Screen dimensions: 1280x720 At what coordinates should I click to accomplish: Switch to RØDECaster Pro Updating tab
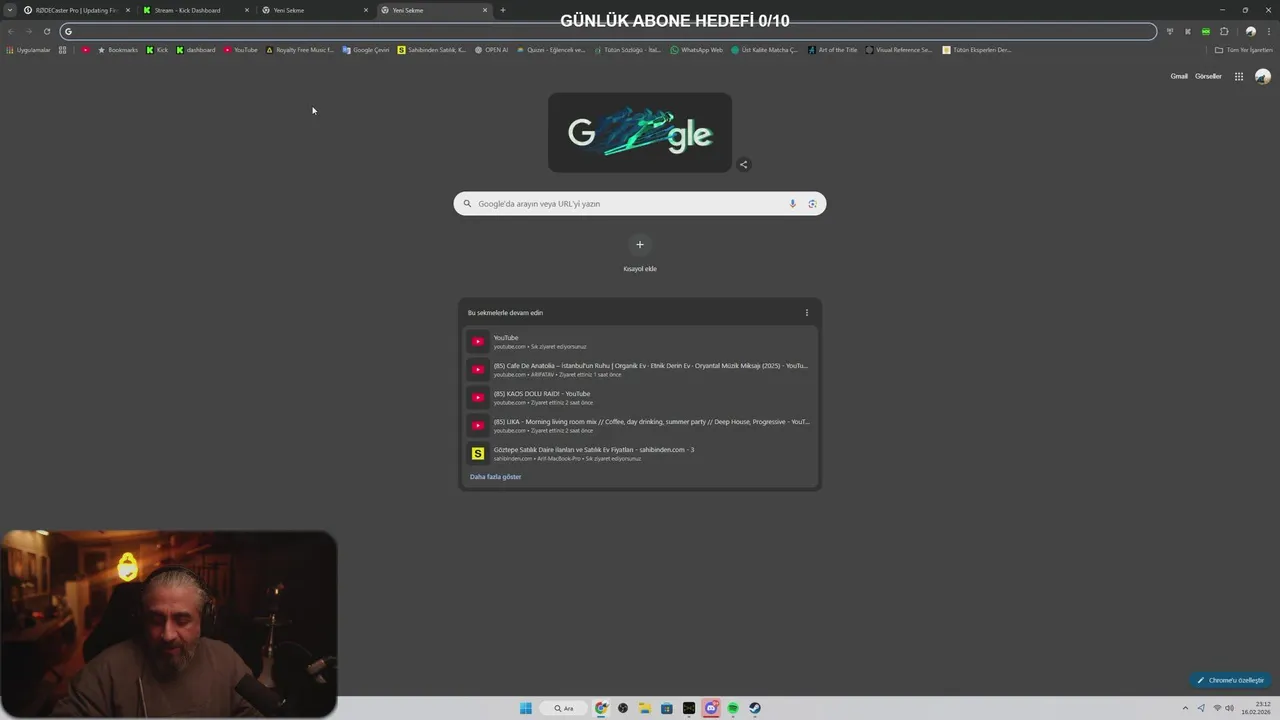click(x=76, y=10)
